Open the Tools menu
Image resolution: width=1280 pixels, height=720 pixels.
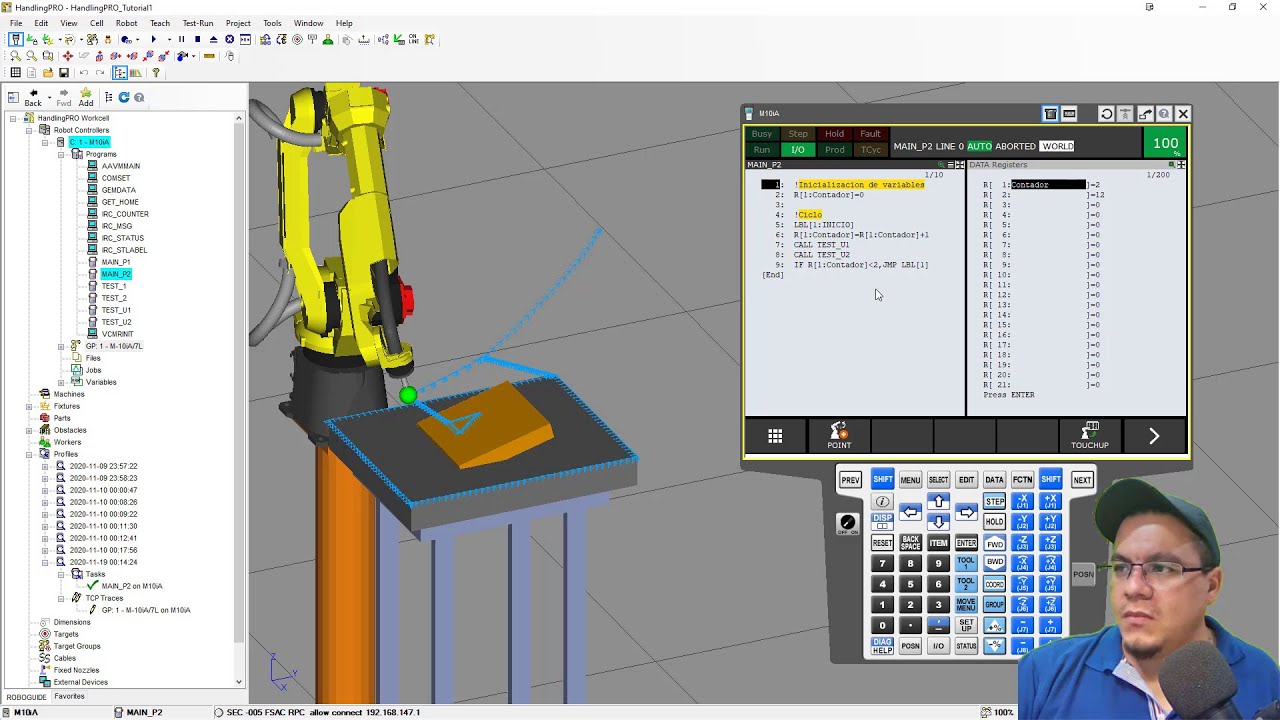272,23
